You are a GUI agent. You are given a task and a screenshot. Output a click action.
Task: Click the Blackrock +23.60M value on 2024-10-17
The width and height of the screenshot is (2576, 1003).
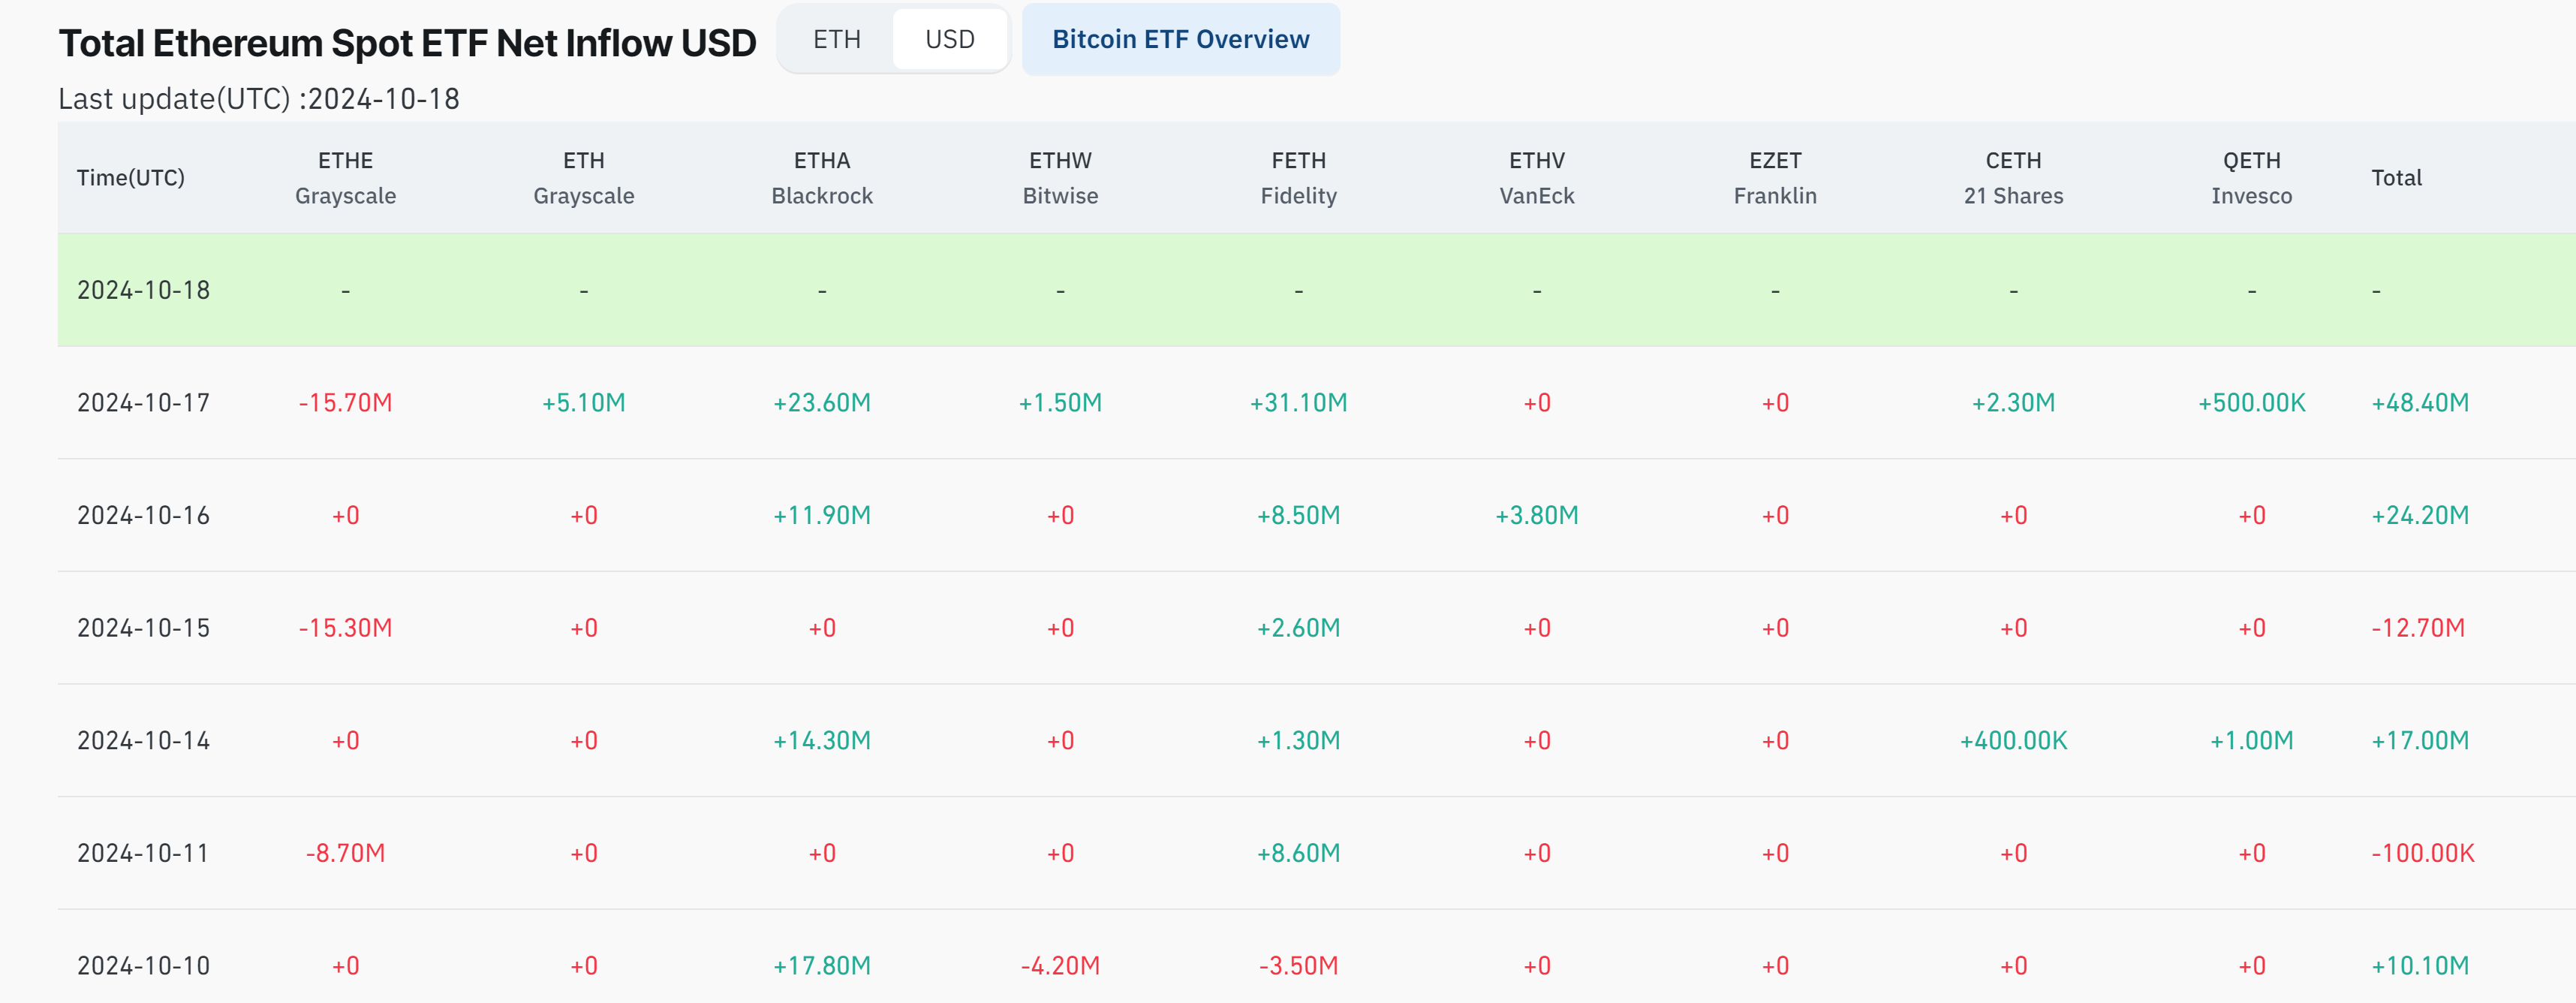(x=821, y=403)
